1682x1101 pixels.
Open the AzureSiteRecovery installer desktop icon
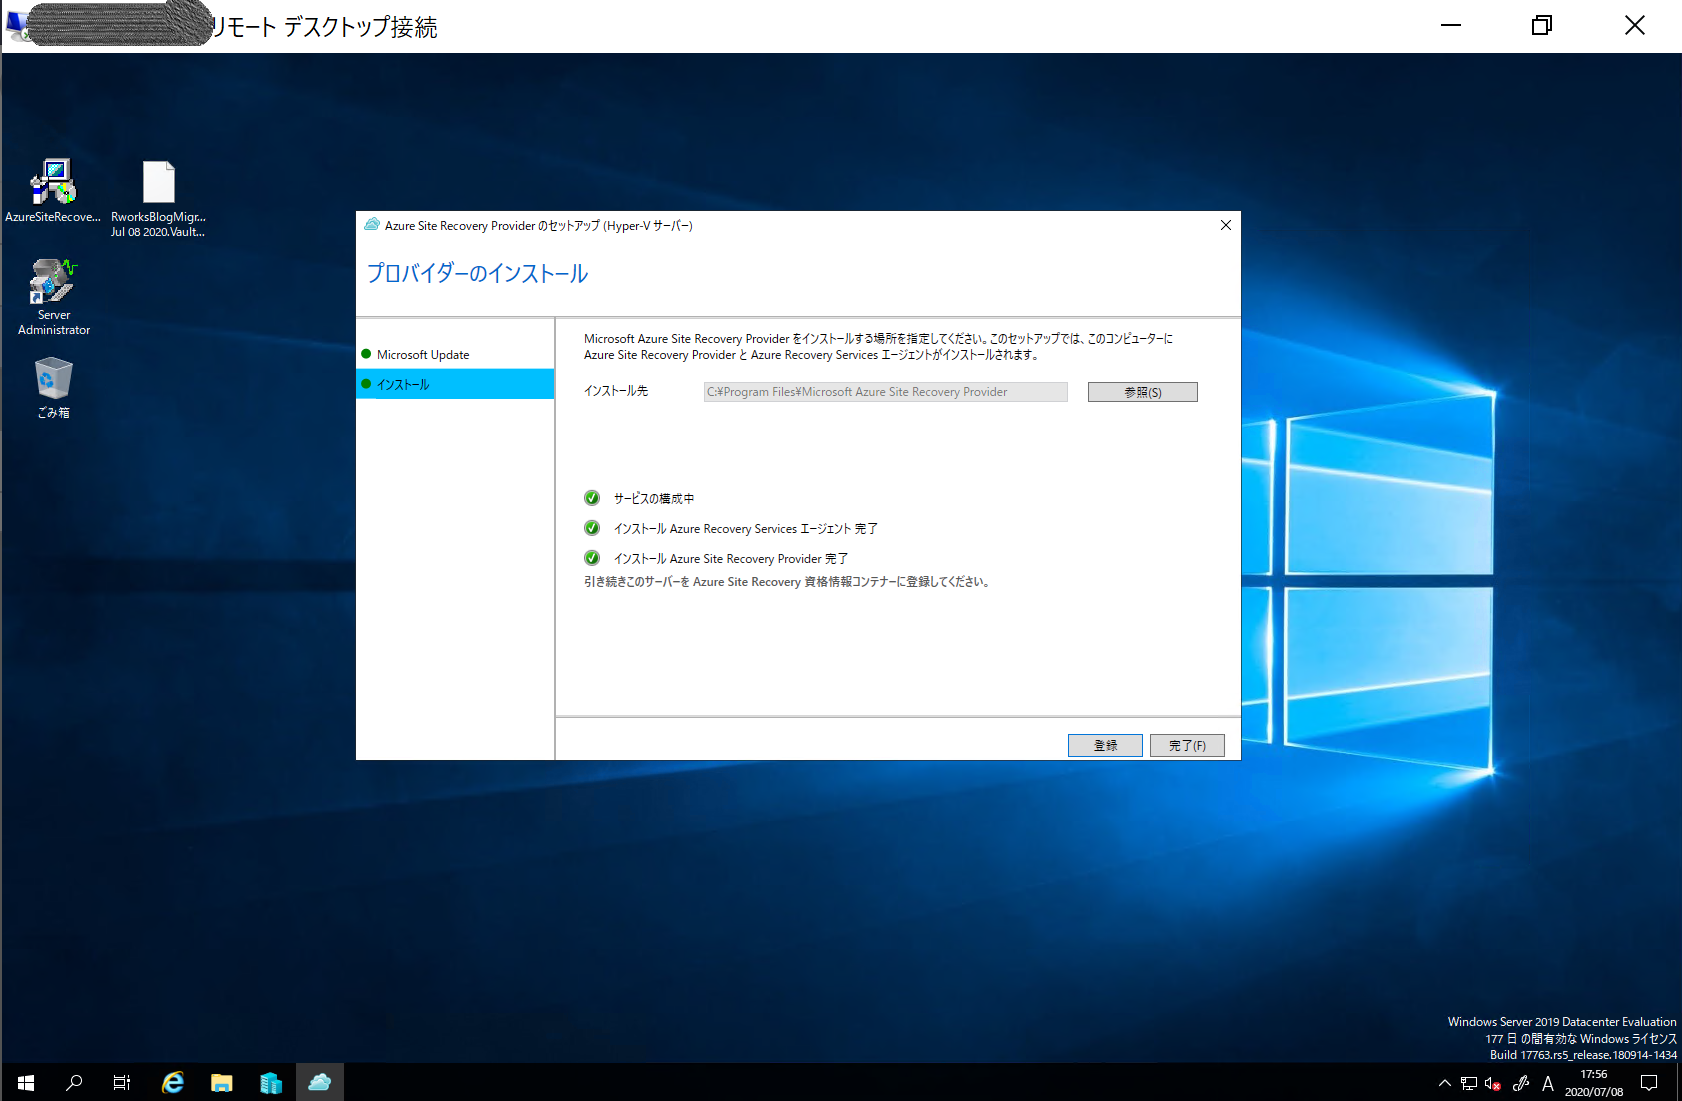pos(53,191)
